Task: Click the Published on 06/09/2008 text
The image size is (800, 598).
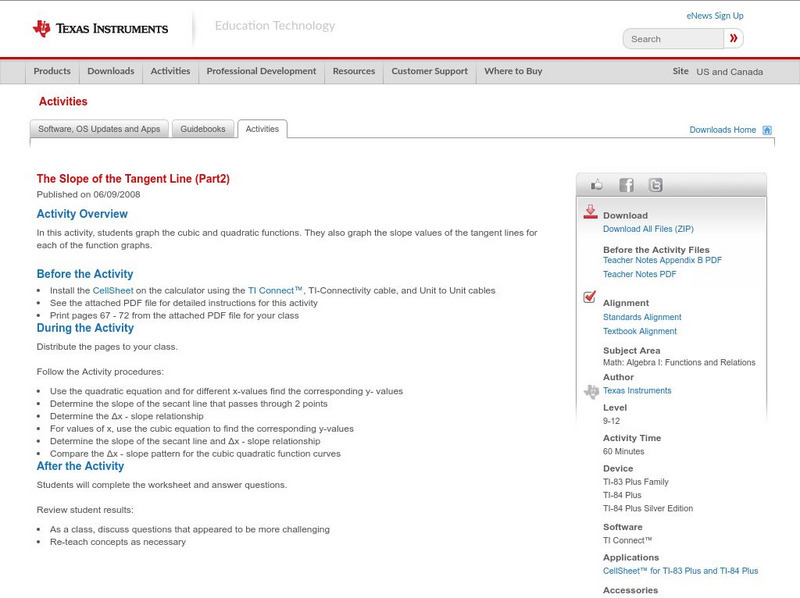Action: [88, 194]
